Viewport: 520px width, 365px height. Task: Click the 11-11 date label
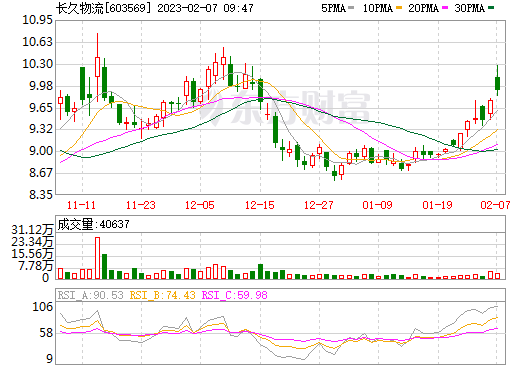81,205
